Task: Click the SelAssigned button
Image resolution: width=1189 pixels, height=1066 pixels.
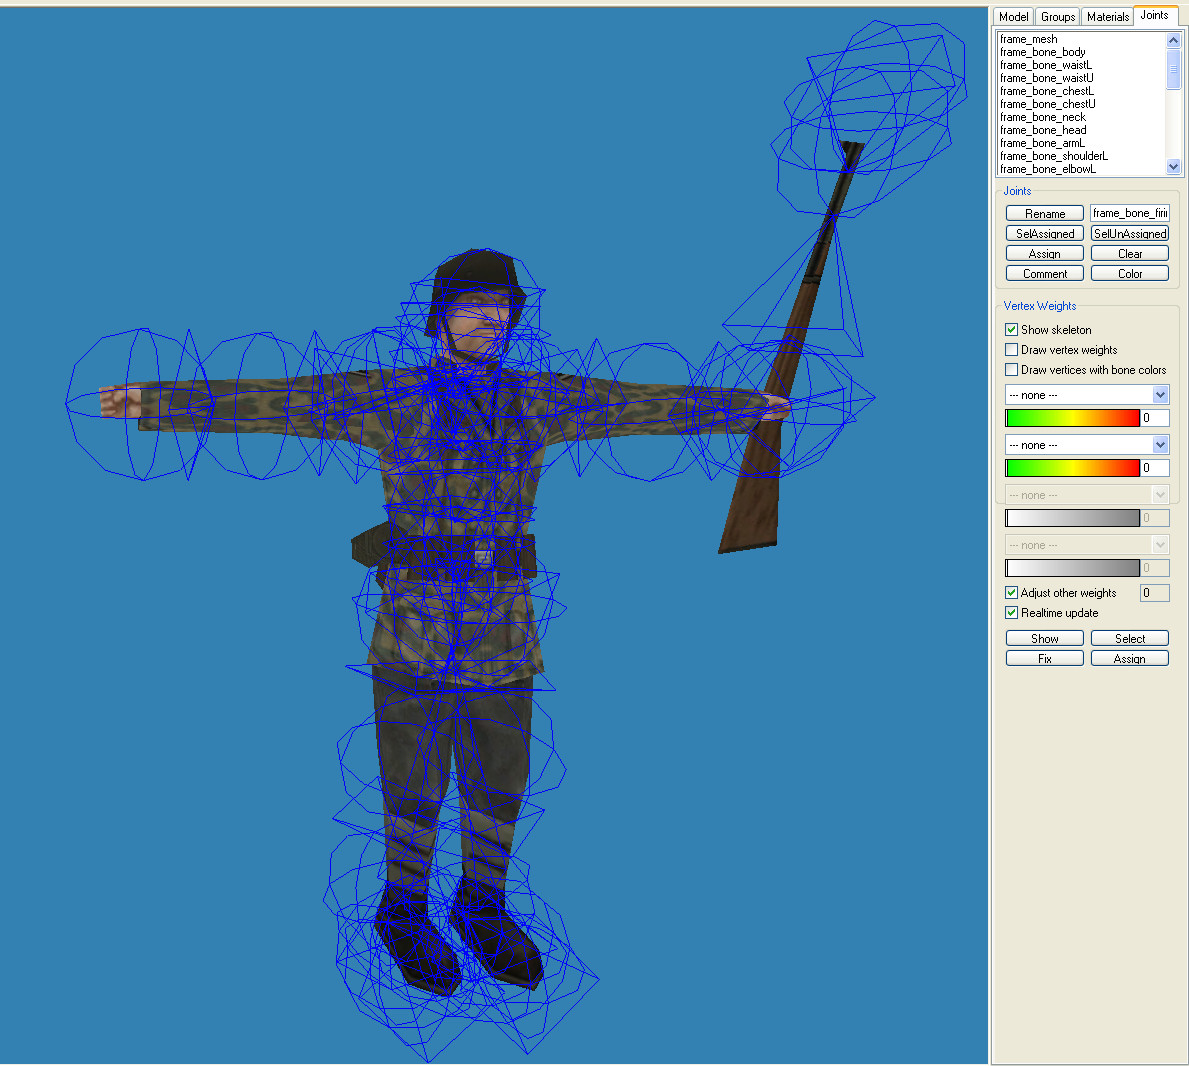Action: 1044,234
